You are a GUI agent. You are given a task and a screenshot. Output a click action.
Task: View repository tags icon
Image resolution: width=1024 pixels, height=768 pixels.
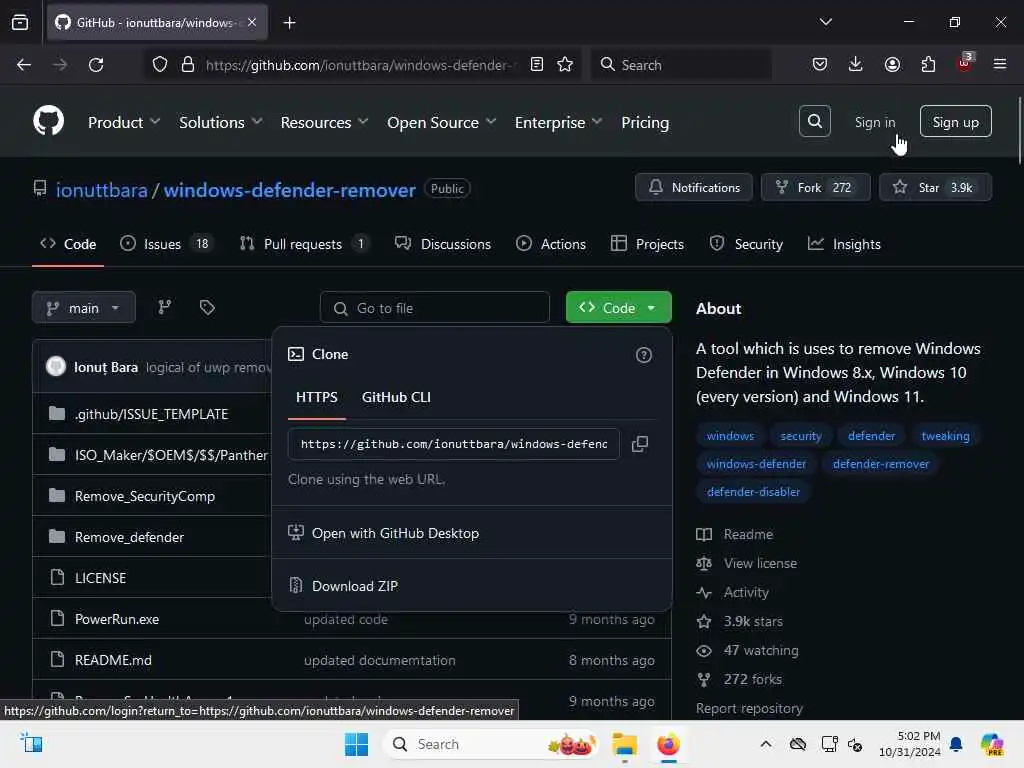click(x=207, y=307)
